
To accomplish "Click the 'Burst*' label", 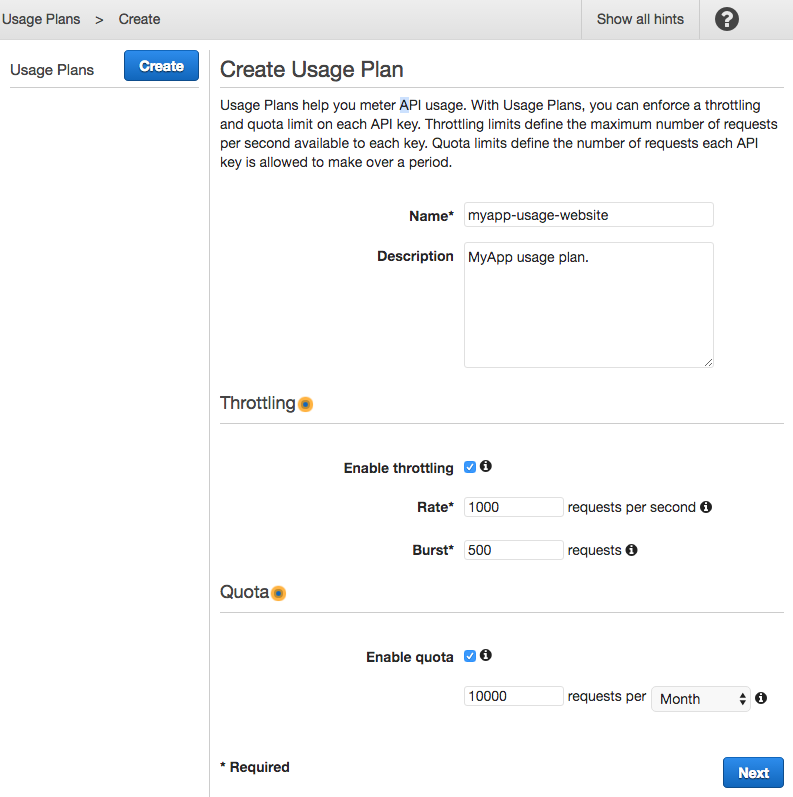I will point(433,550).
